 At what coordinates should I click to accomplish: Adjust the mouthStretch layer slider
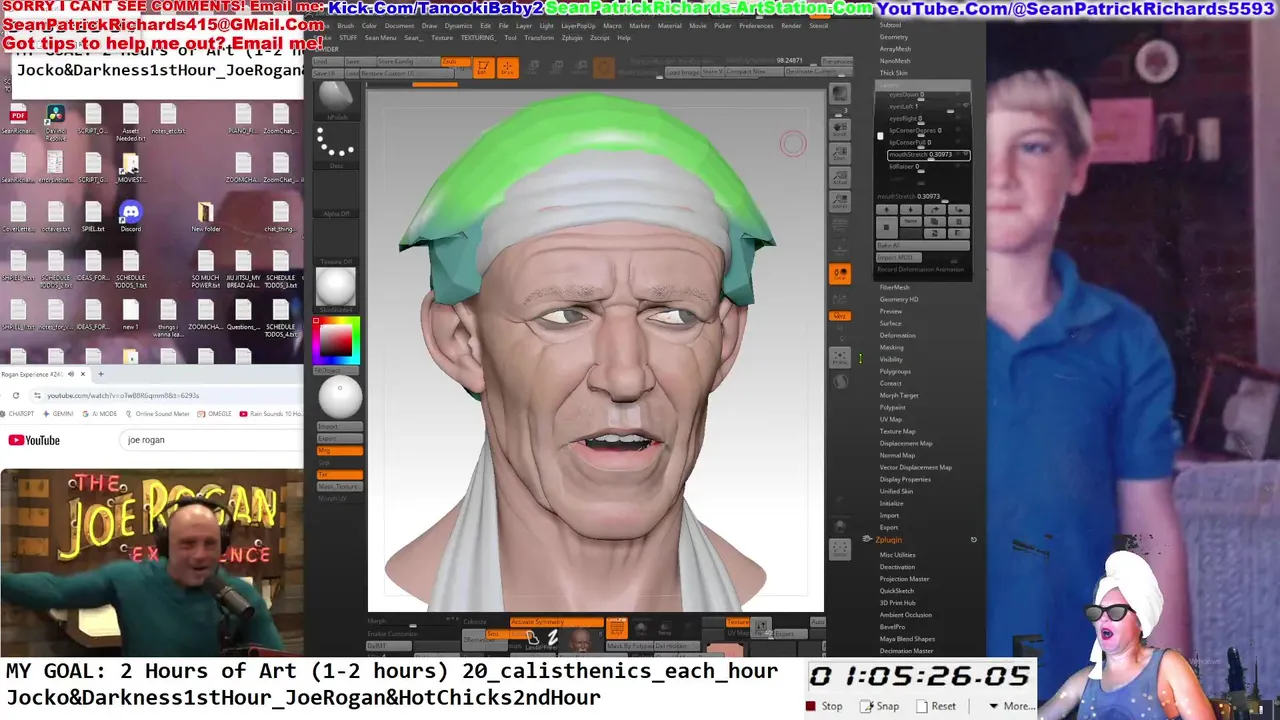click(929, 155)
